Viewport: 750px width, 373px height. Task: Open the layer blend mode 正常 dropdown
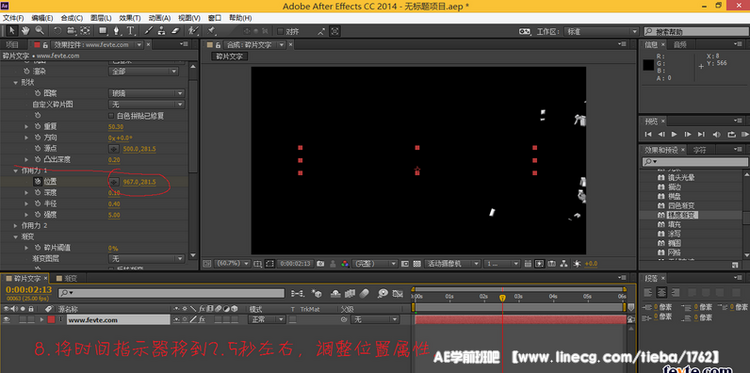click(266, 319)
